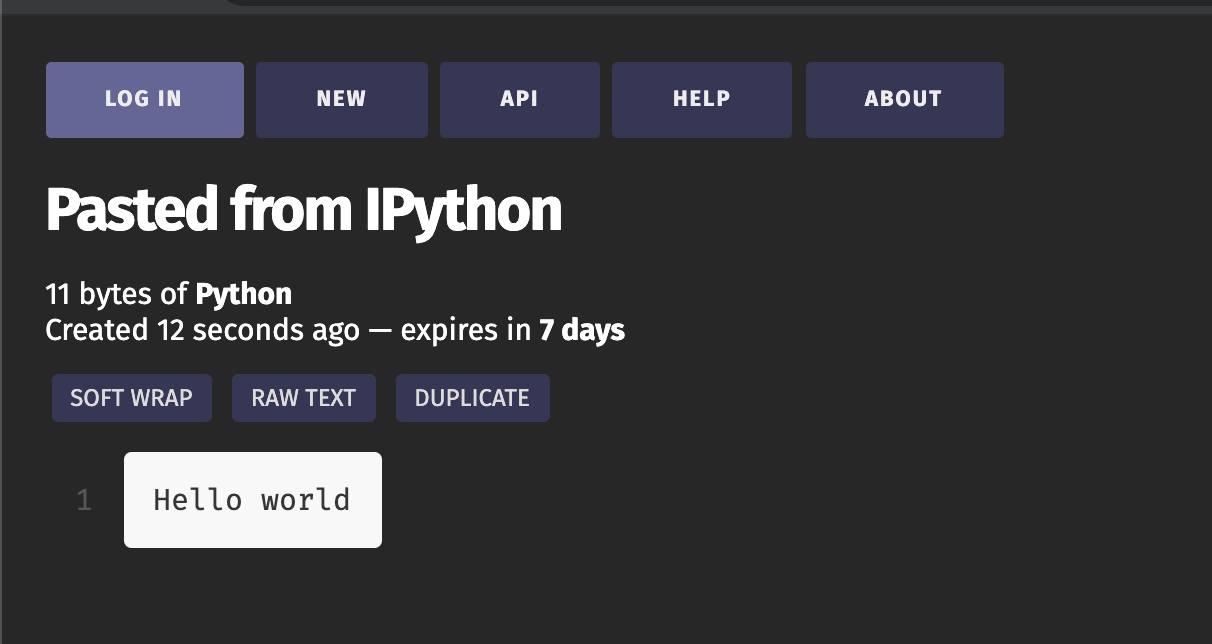
Task: Click the '7 days' expiration text
Action: coord(580,329)
